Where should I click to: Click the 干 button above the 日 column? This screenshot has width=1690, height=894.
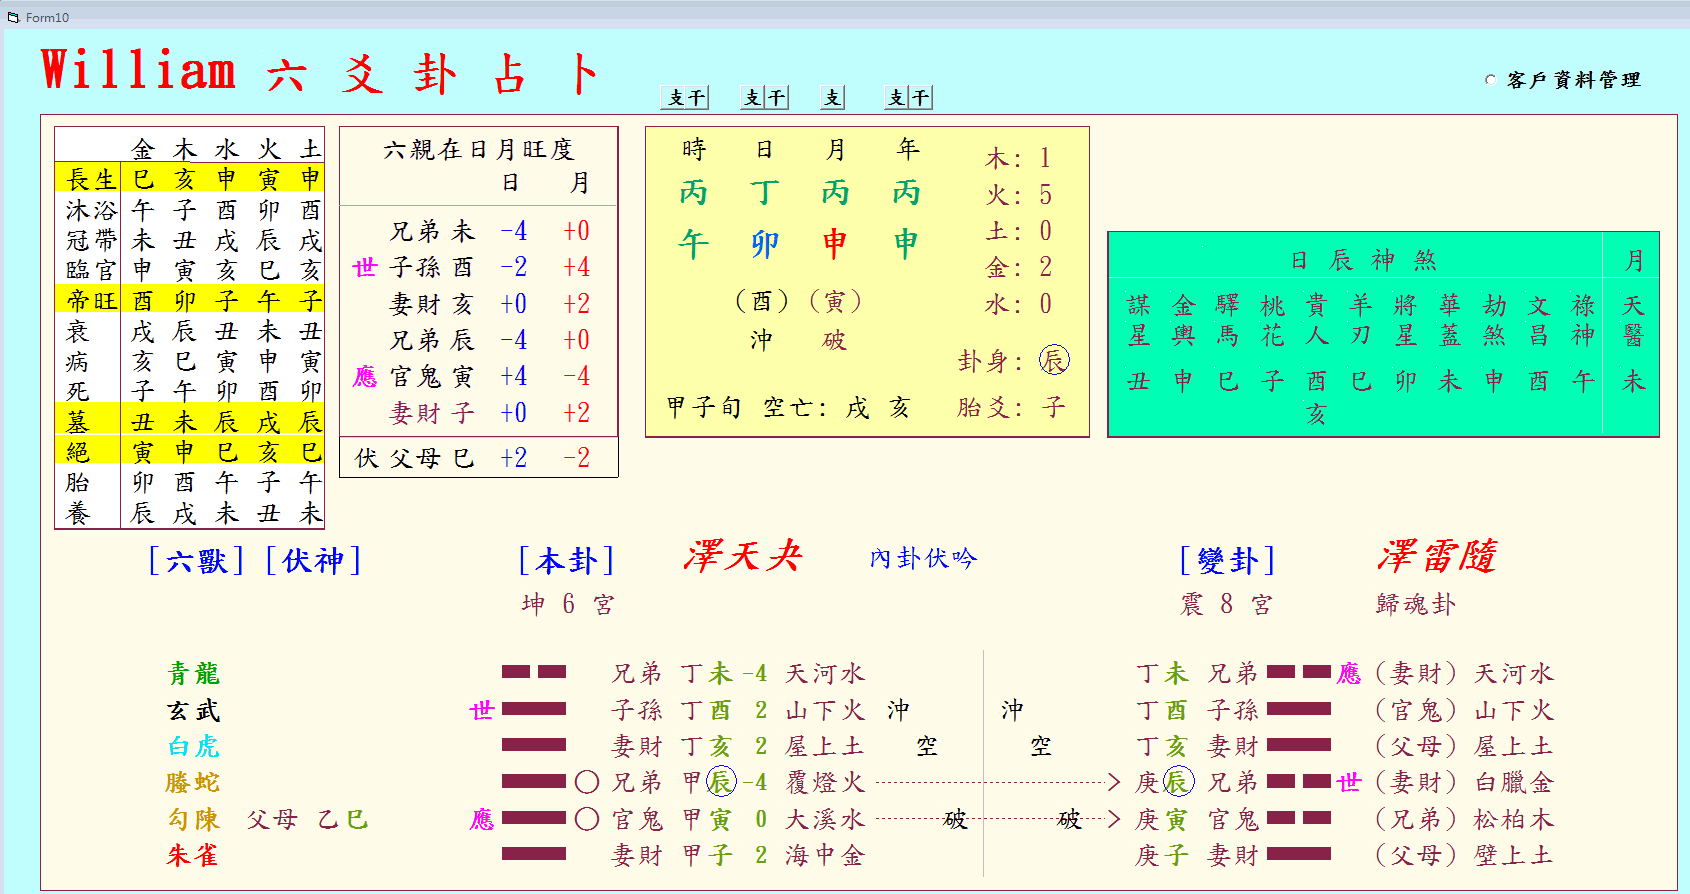(777, 97)
